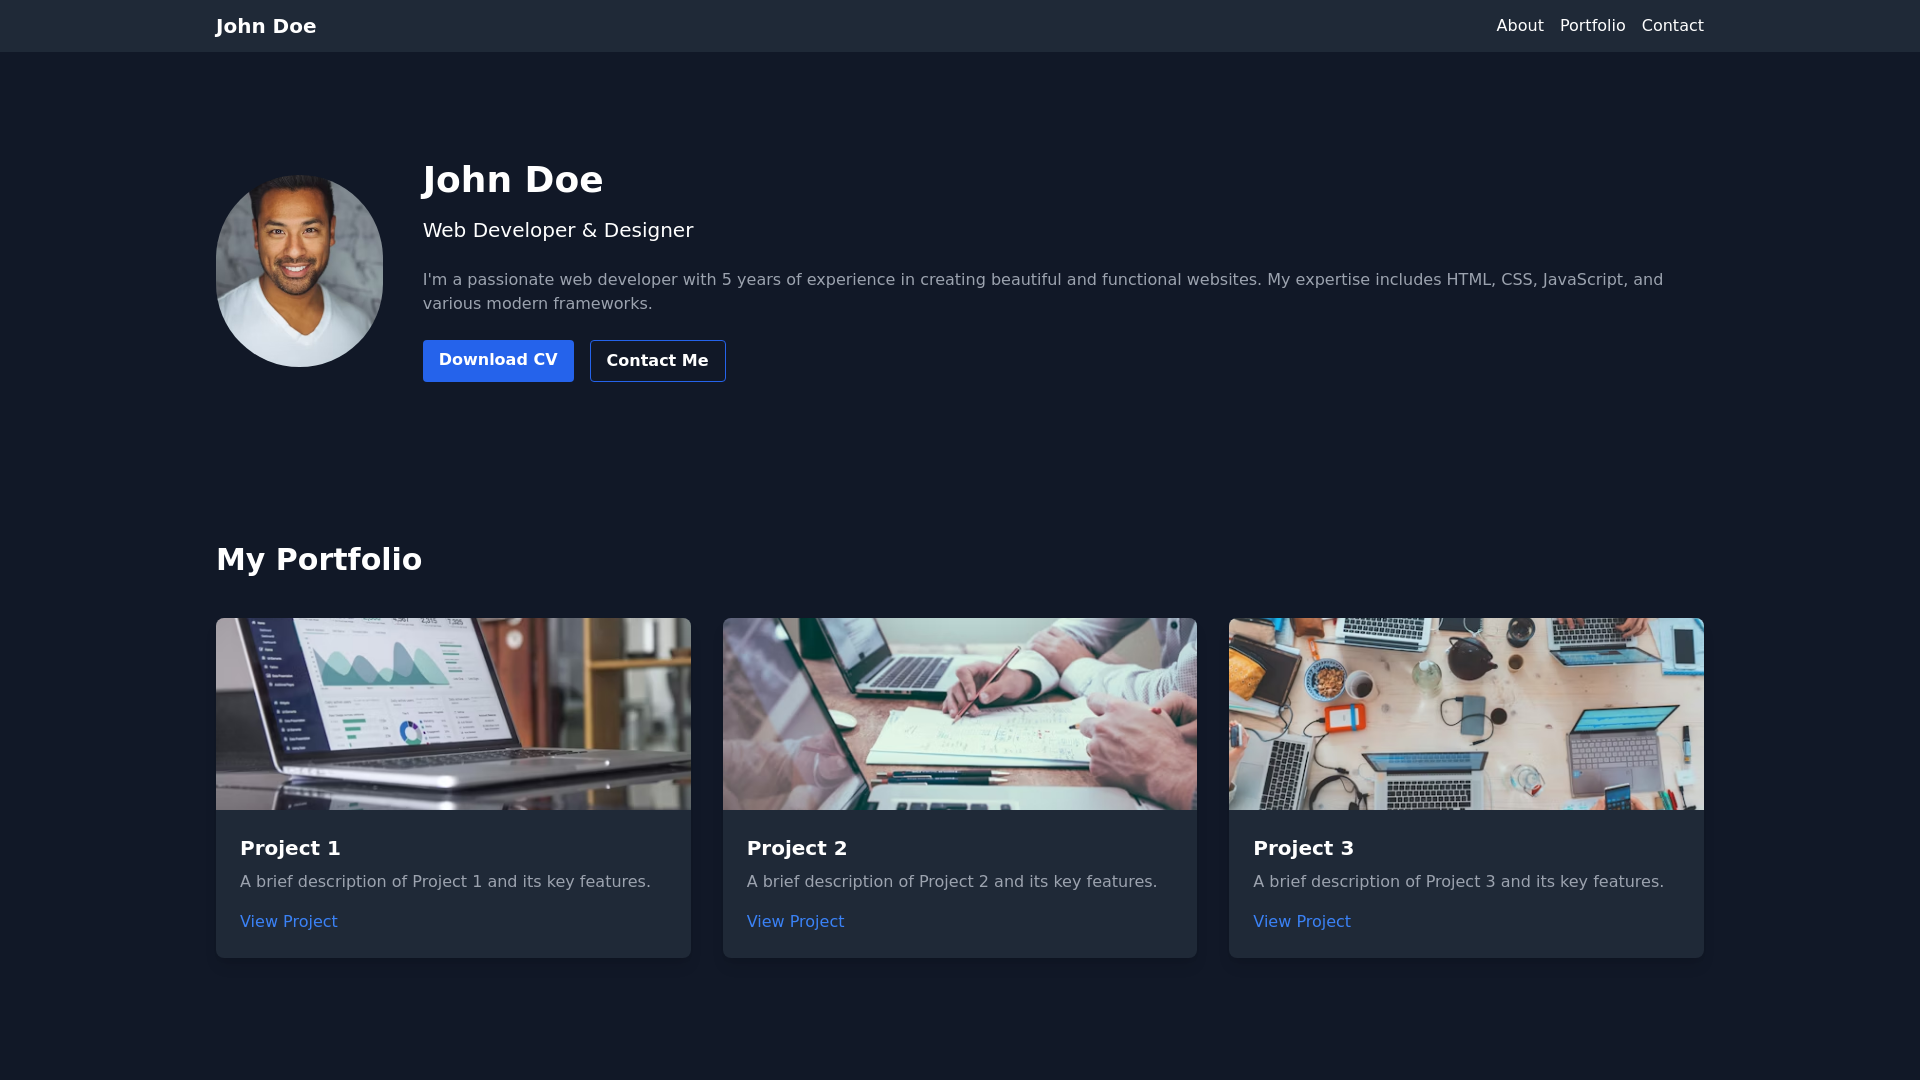Follow View Project link under Project 1
Viewport: 1920px width, 1080px height.
(288, 921)
